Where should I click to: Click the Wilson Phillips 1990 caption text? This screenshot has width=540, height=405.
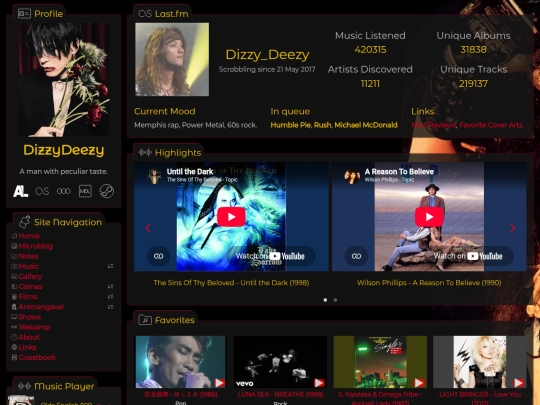429,283
